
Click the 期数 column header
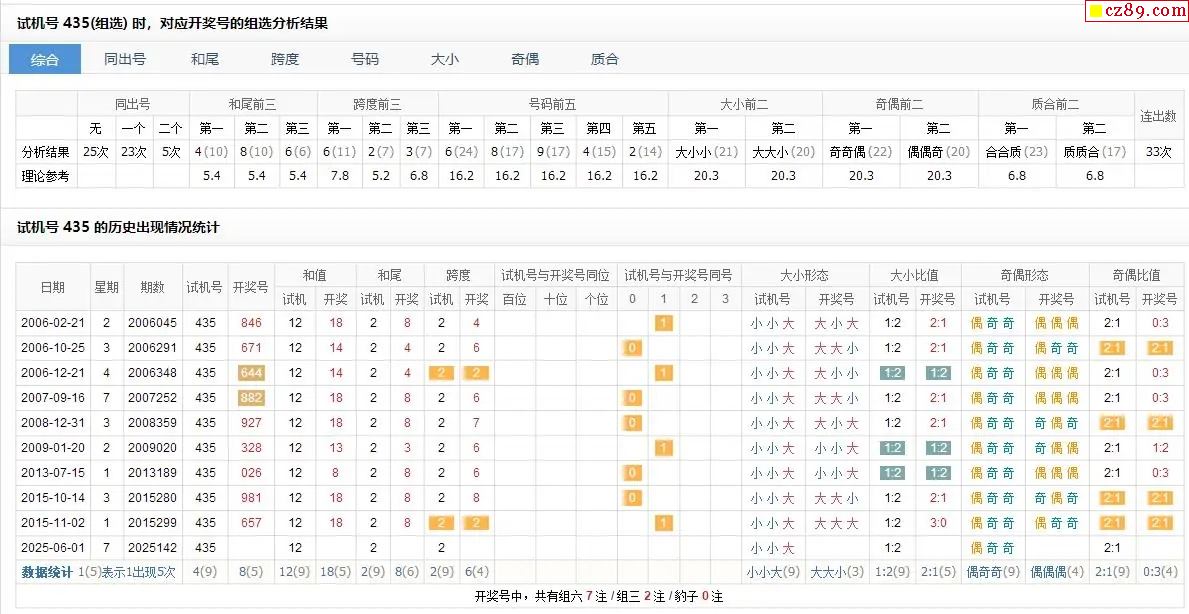(x=152, y=287)
